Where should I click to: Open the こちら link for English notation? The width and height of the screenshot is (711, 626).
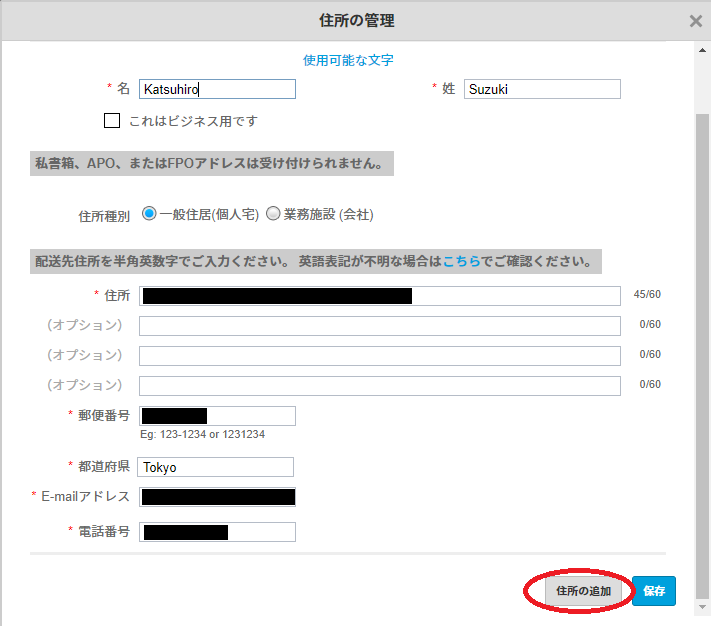click(462, 262)
